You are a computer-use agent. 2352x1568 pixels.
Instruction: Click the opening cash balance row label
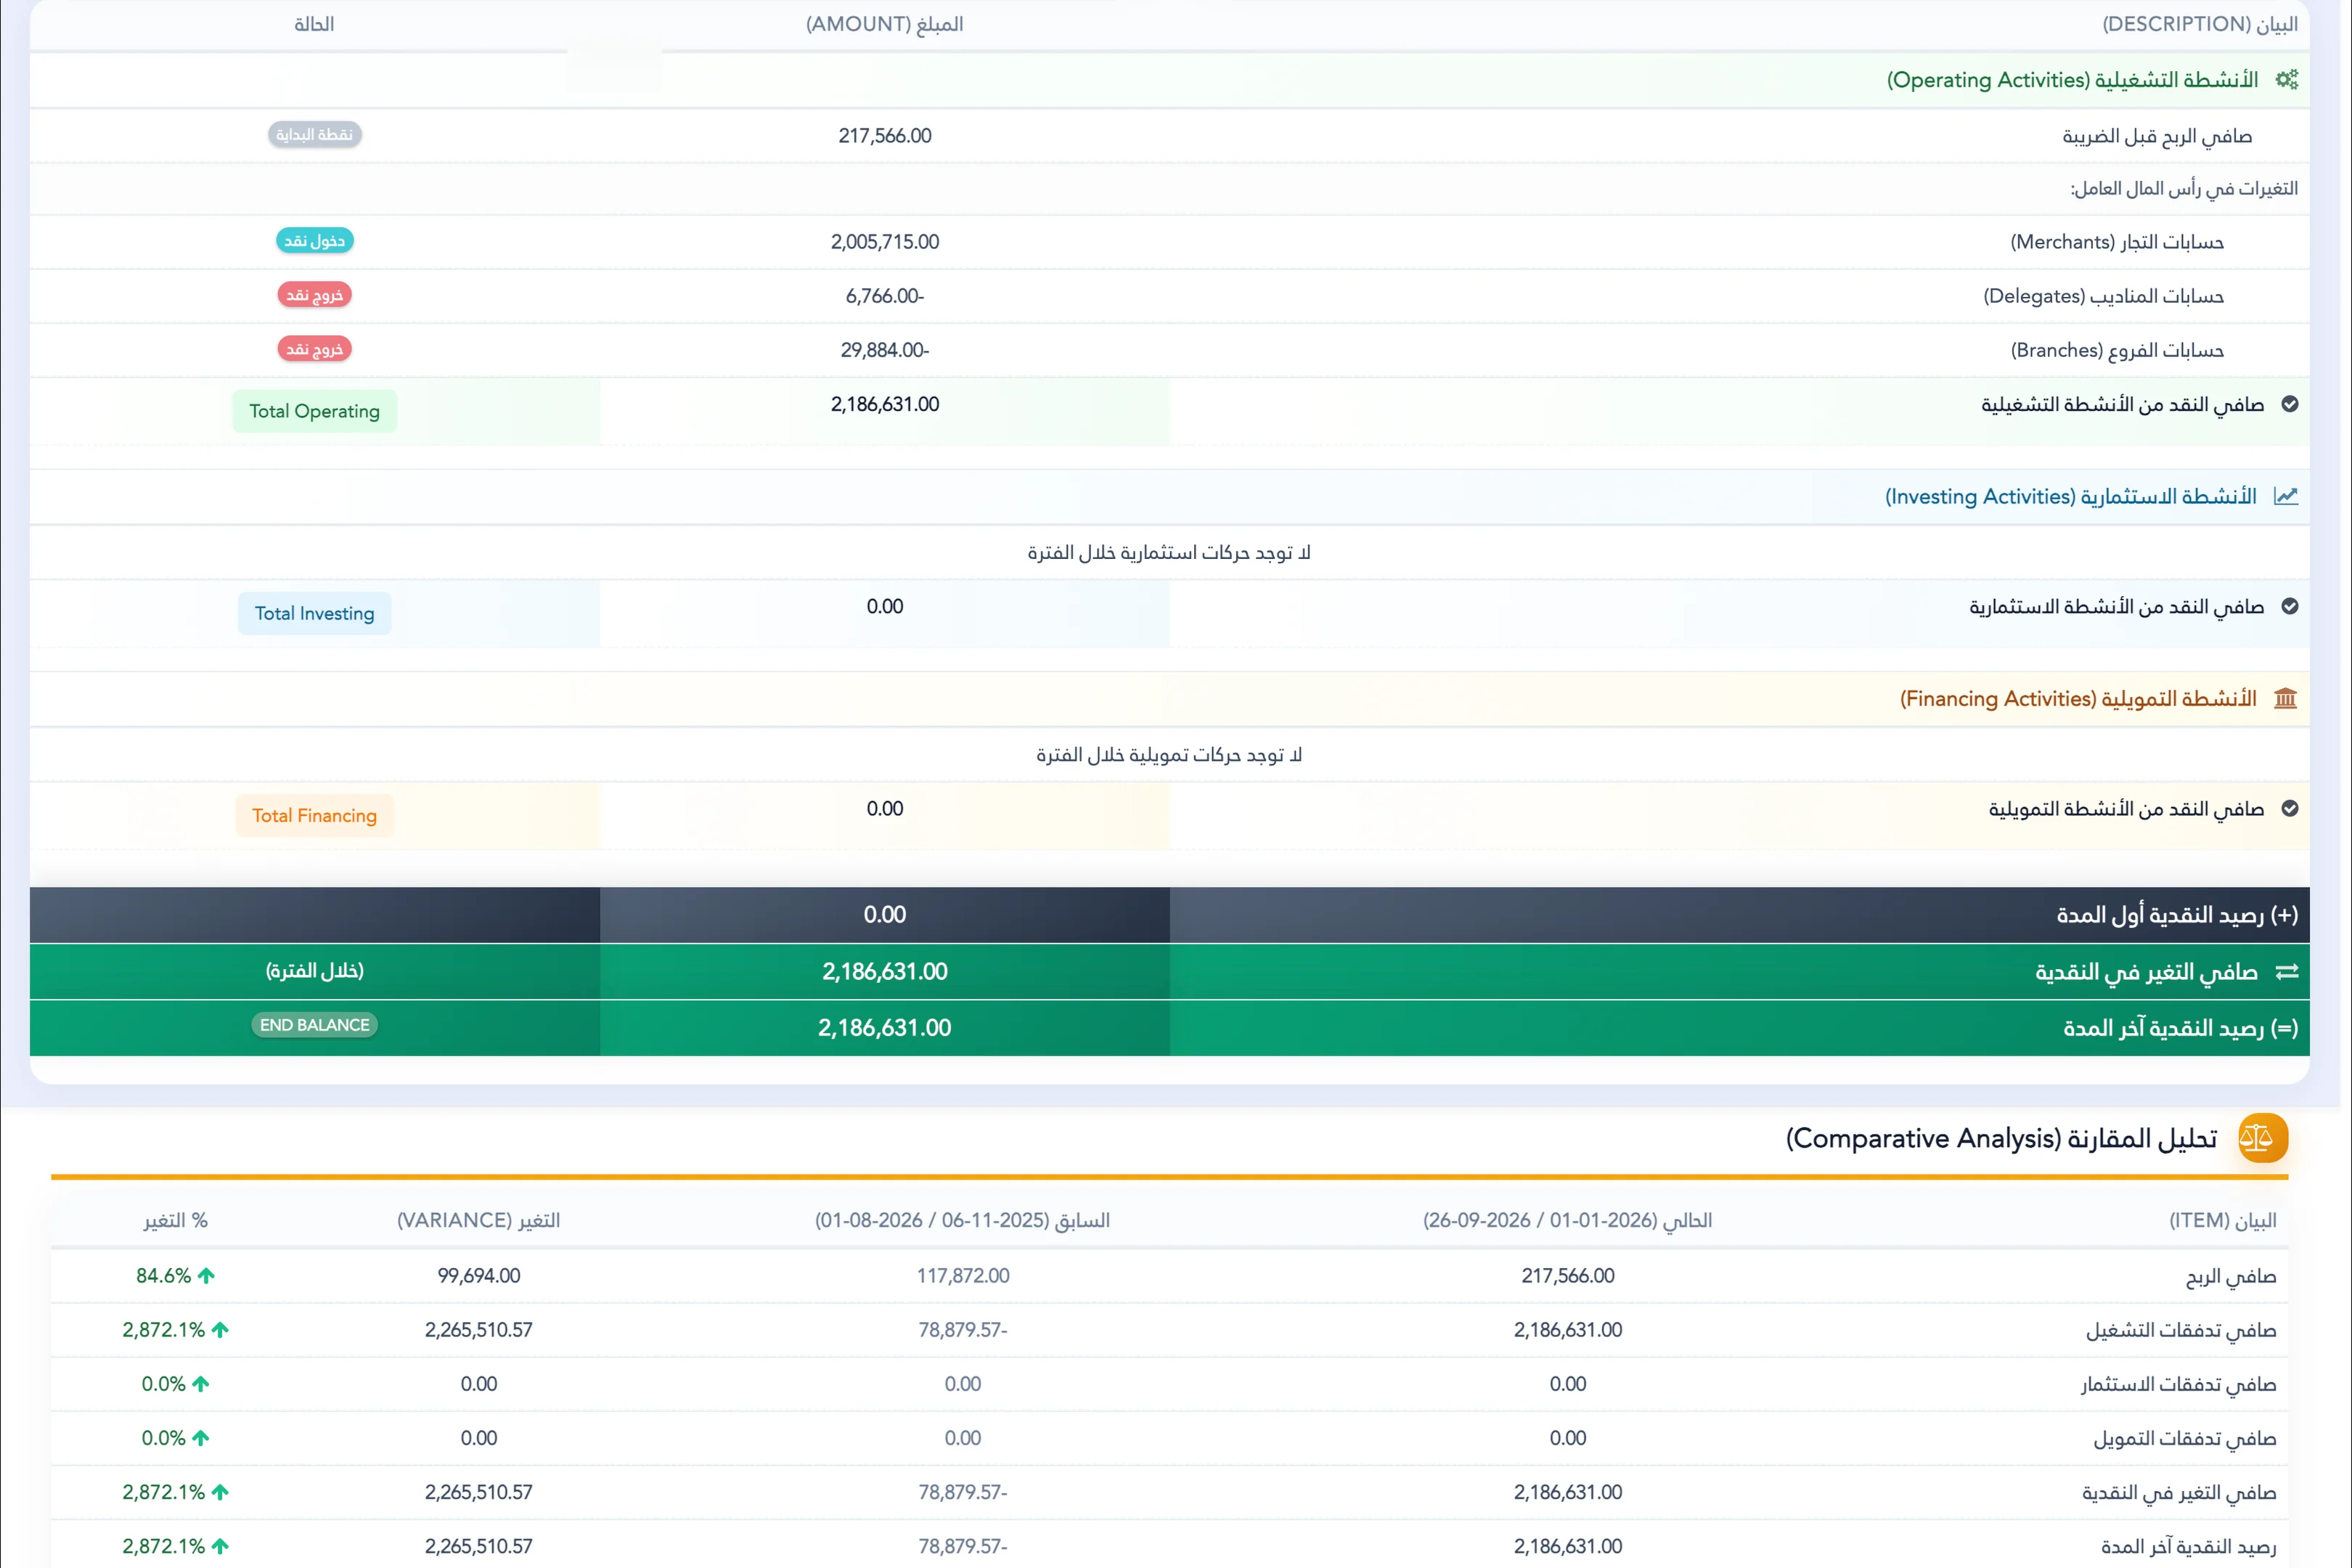2177,915
